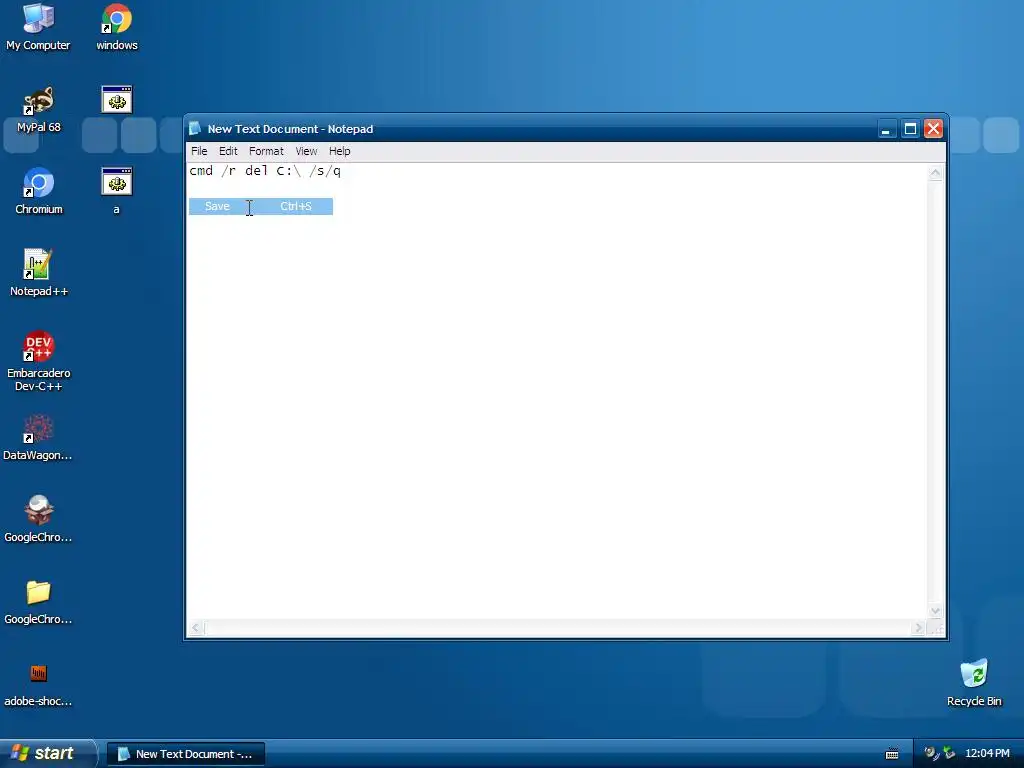
Task: Open the Chrome 'windows' desktop shortcut
Action: 117,26
